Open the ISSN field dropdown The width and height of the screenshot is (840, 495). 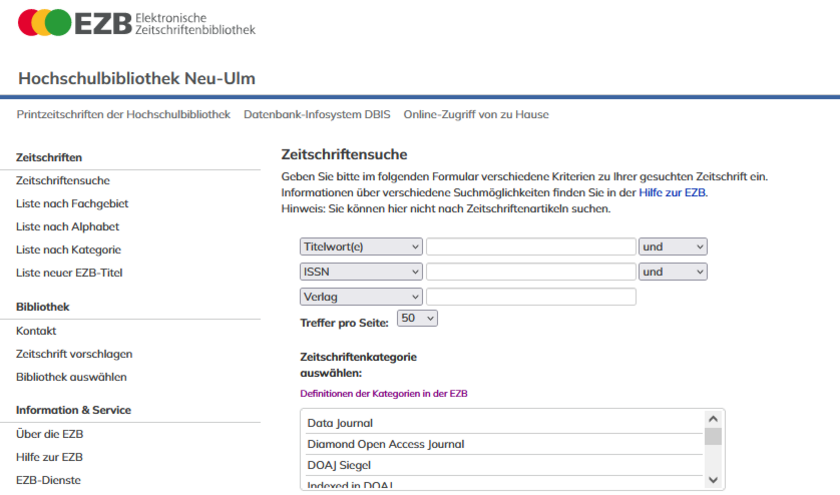click(361, 272)
